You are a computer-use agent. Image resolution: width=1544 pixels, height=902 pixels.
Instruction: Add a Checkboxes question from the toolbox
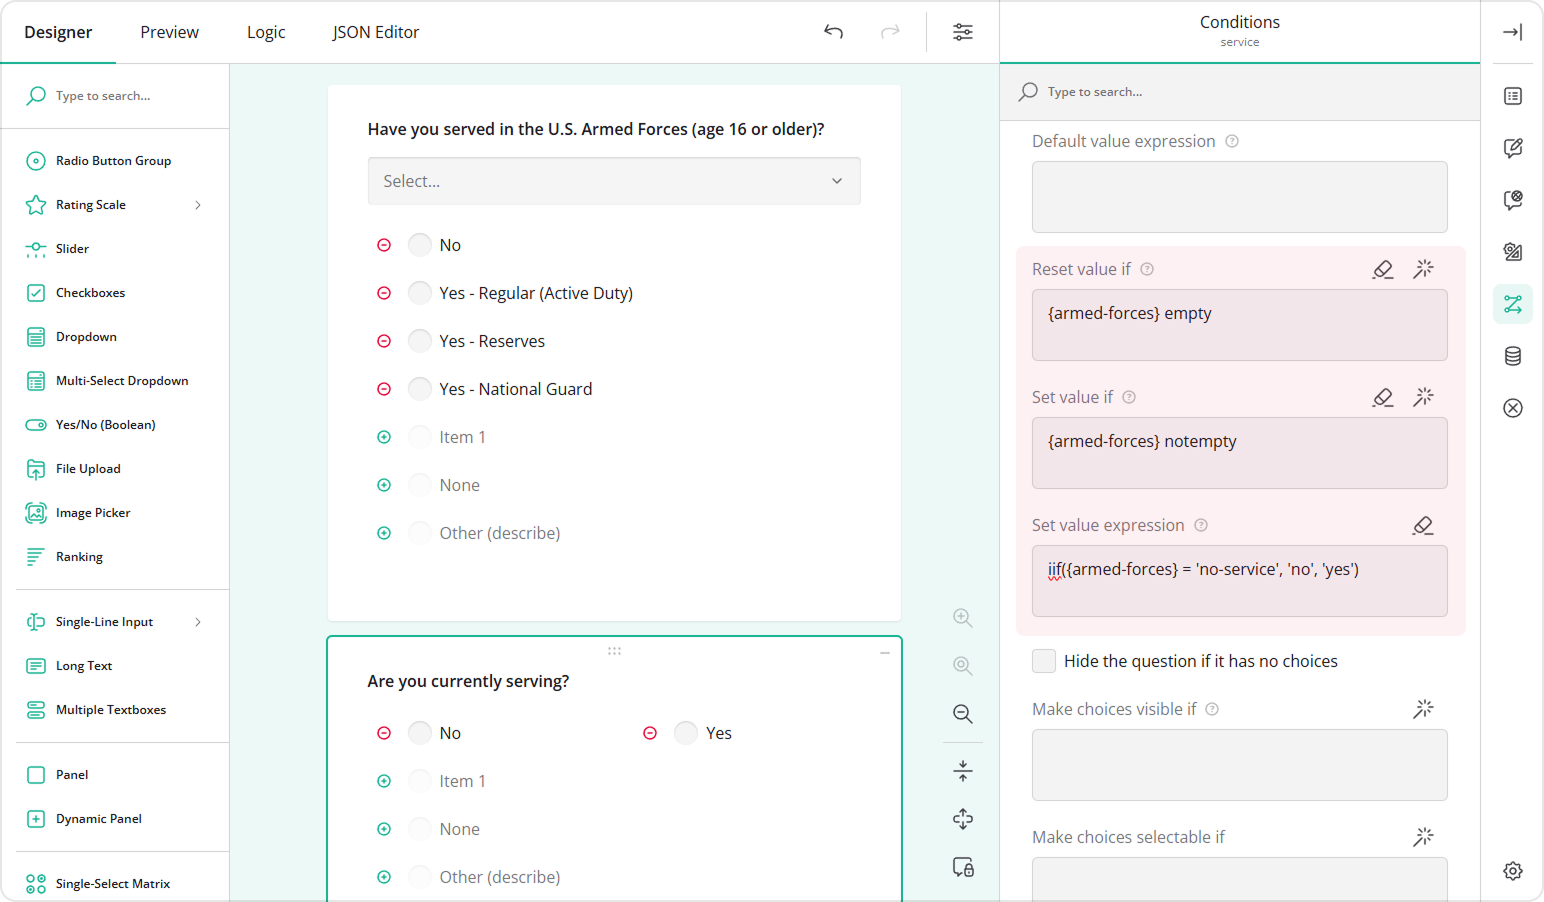click(x=90, y=293)
